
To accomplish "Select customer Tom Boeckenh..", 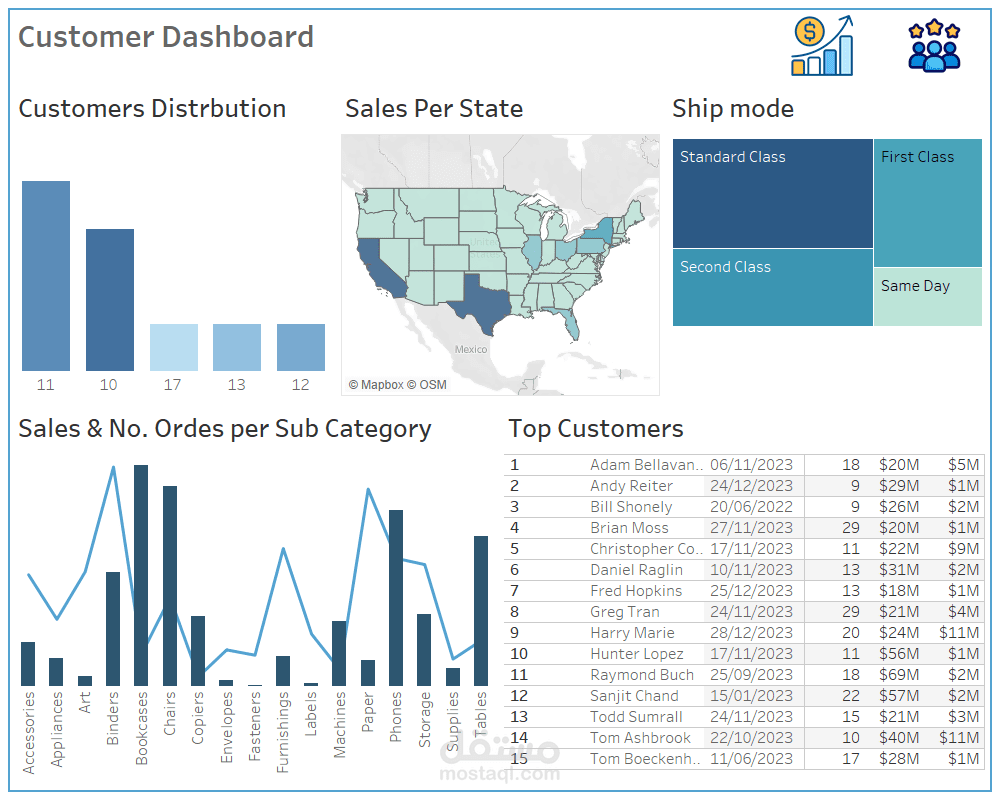I will pos(645,759).
